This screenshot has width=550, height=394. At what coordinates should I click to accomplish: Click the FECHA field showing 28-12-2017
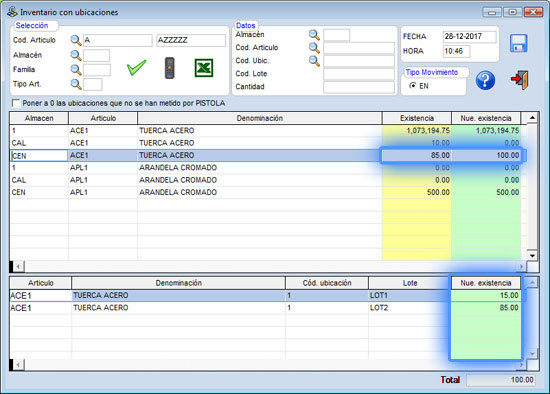tap(470, 36)
